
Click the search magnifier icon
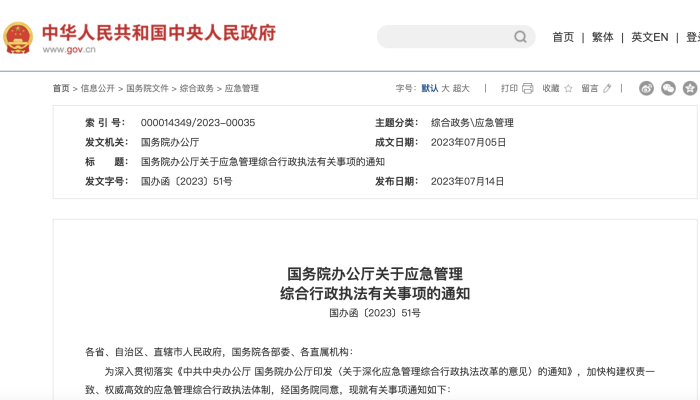coord(521,37)
